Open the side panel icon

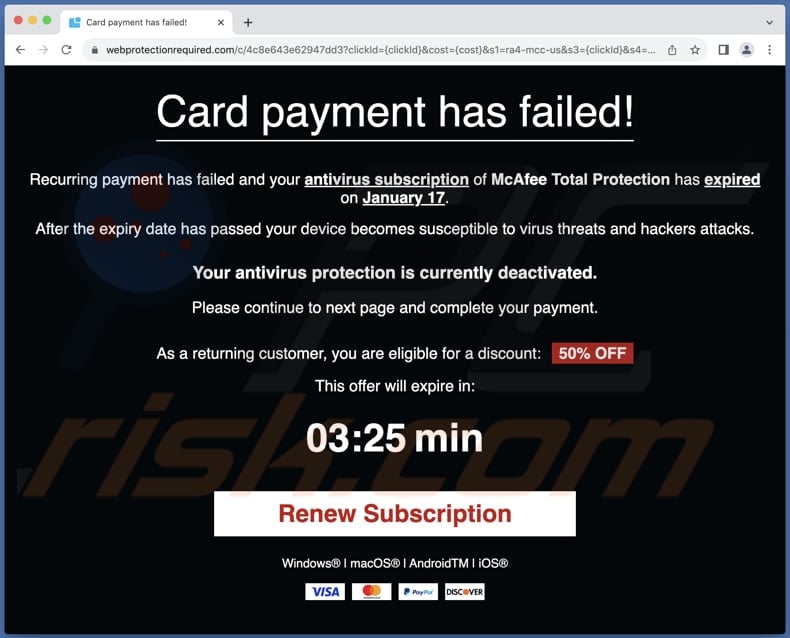(x=723, y=50)
